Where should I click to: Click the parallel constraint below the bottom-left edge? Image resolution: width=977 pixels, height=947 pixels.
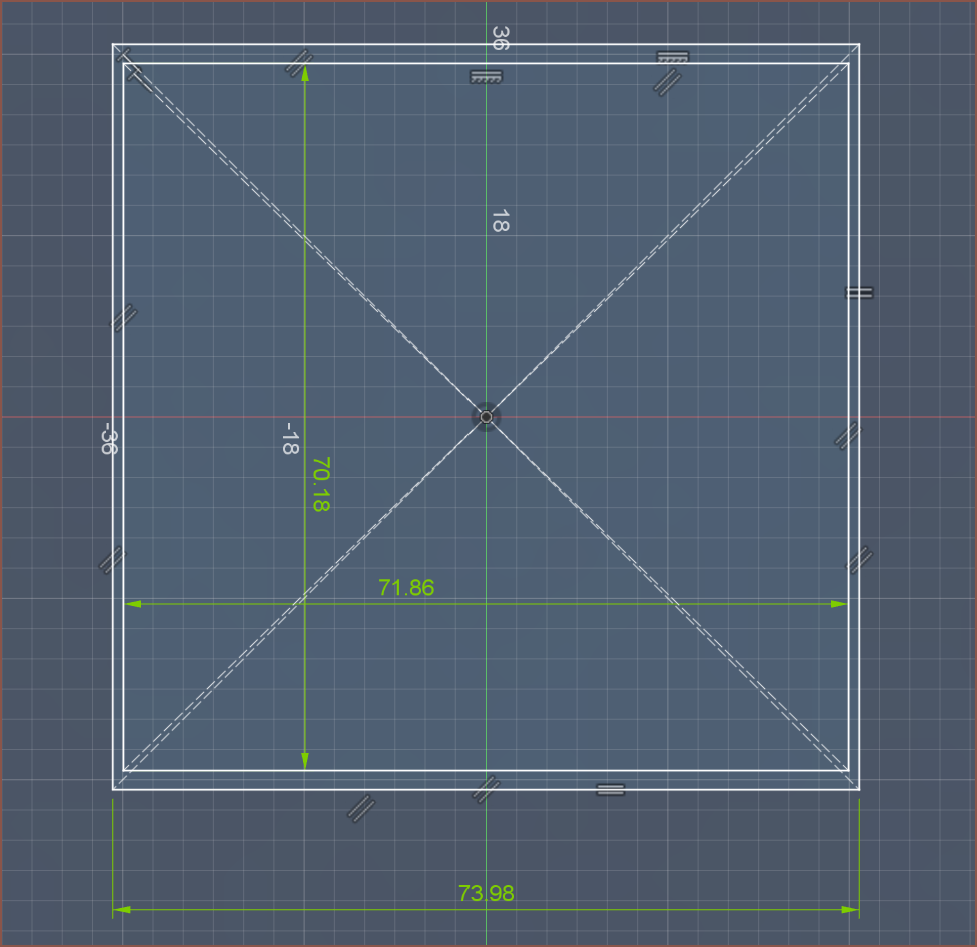point(360,808)
